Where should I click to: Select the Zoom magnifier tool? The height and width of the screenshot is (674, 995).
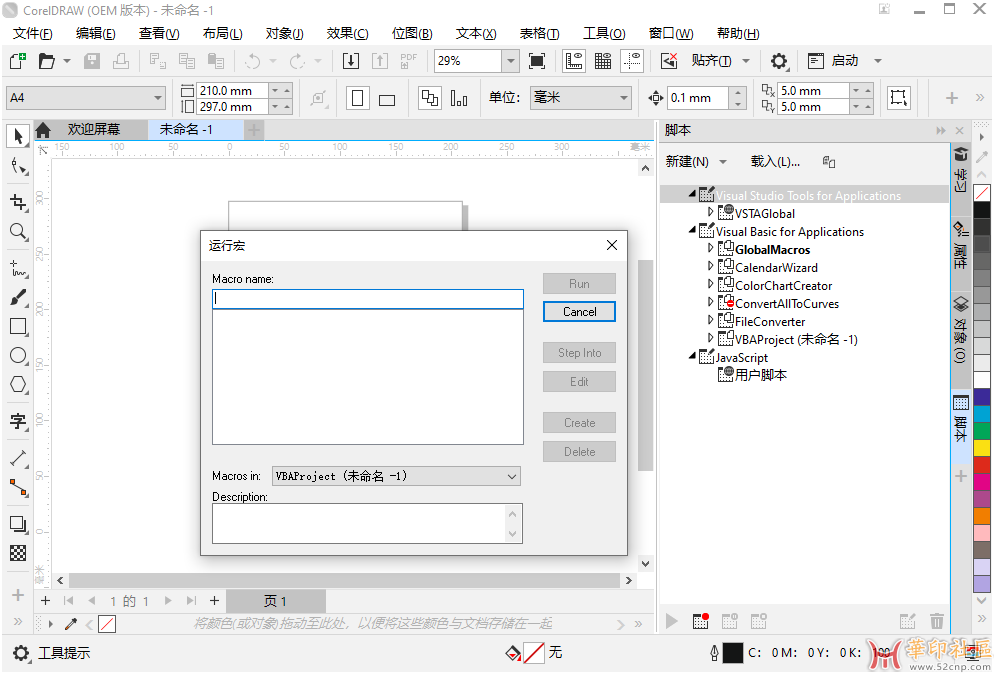coord(18,231)
